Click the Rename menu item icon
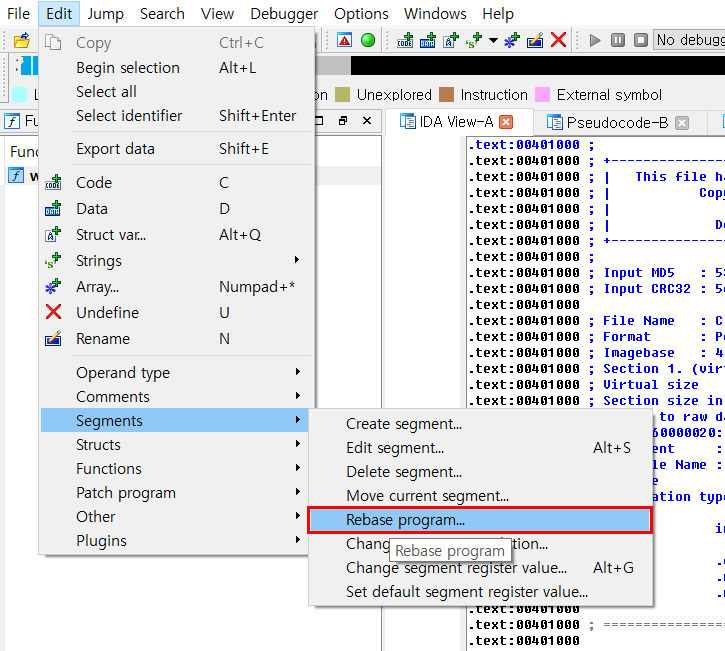The width and height of the screenshot is (725, 651). (x=53, y=338)
